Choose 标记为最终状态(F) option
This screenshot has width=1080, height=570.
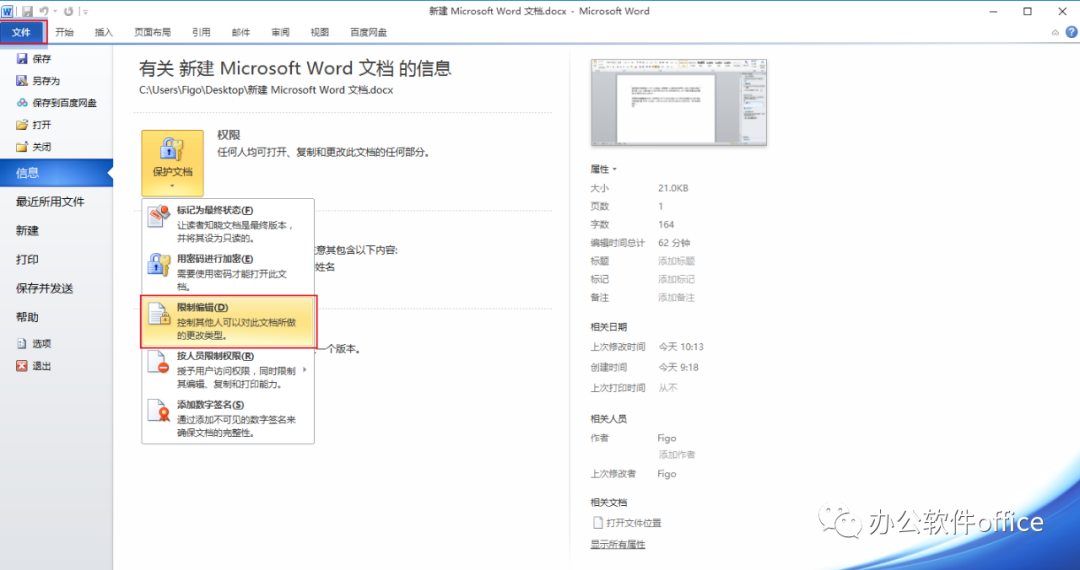click(228, 224)
